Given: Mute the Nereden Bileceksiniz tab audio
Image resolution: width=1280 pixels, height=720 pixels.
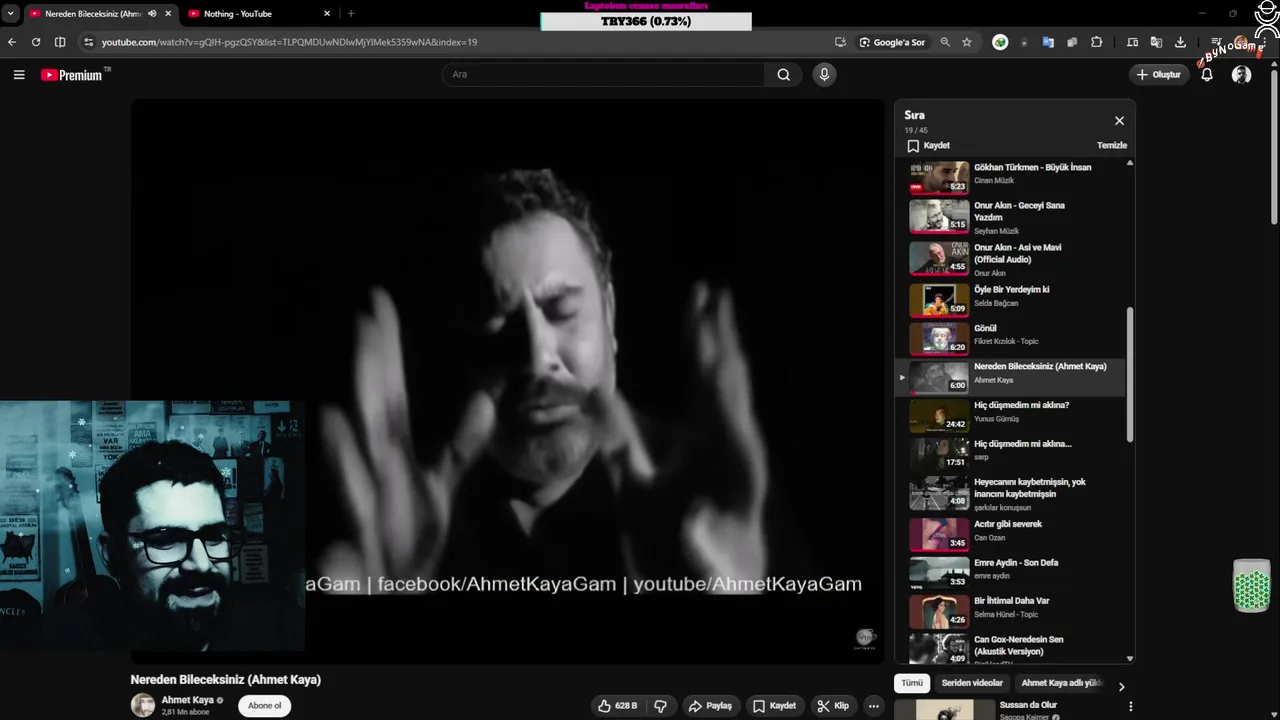Looking at the screenshot, I should pos(152,14).
